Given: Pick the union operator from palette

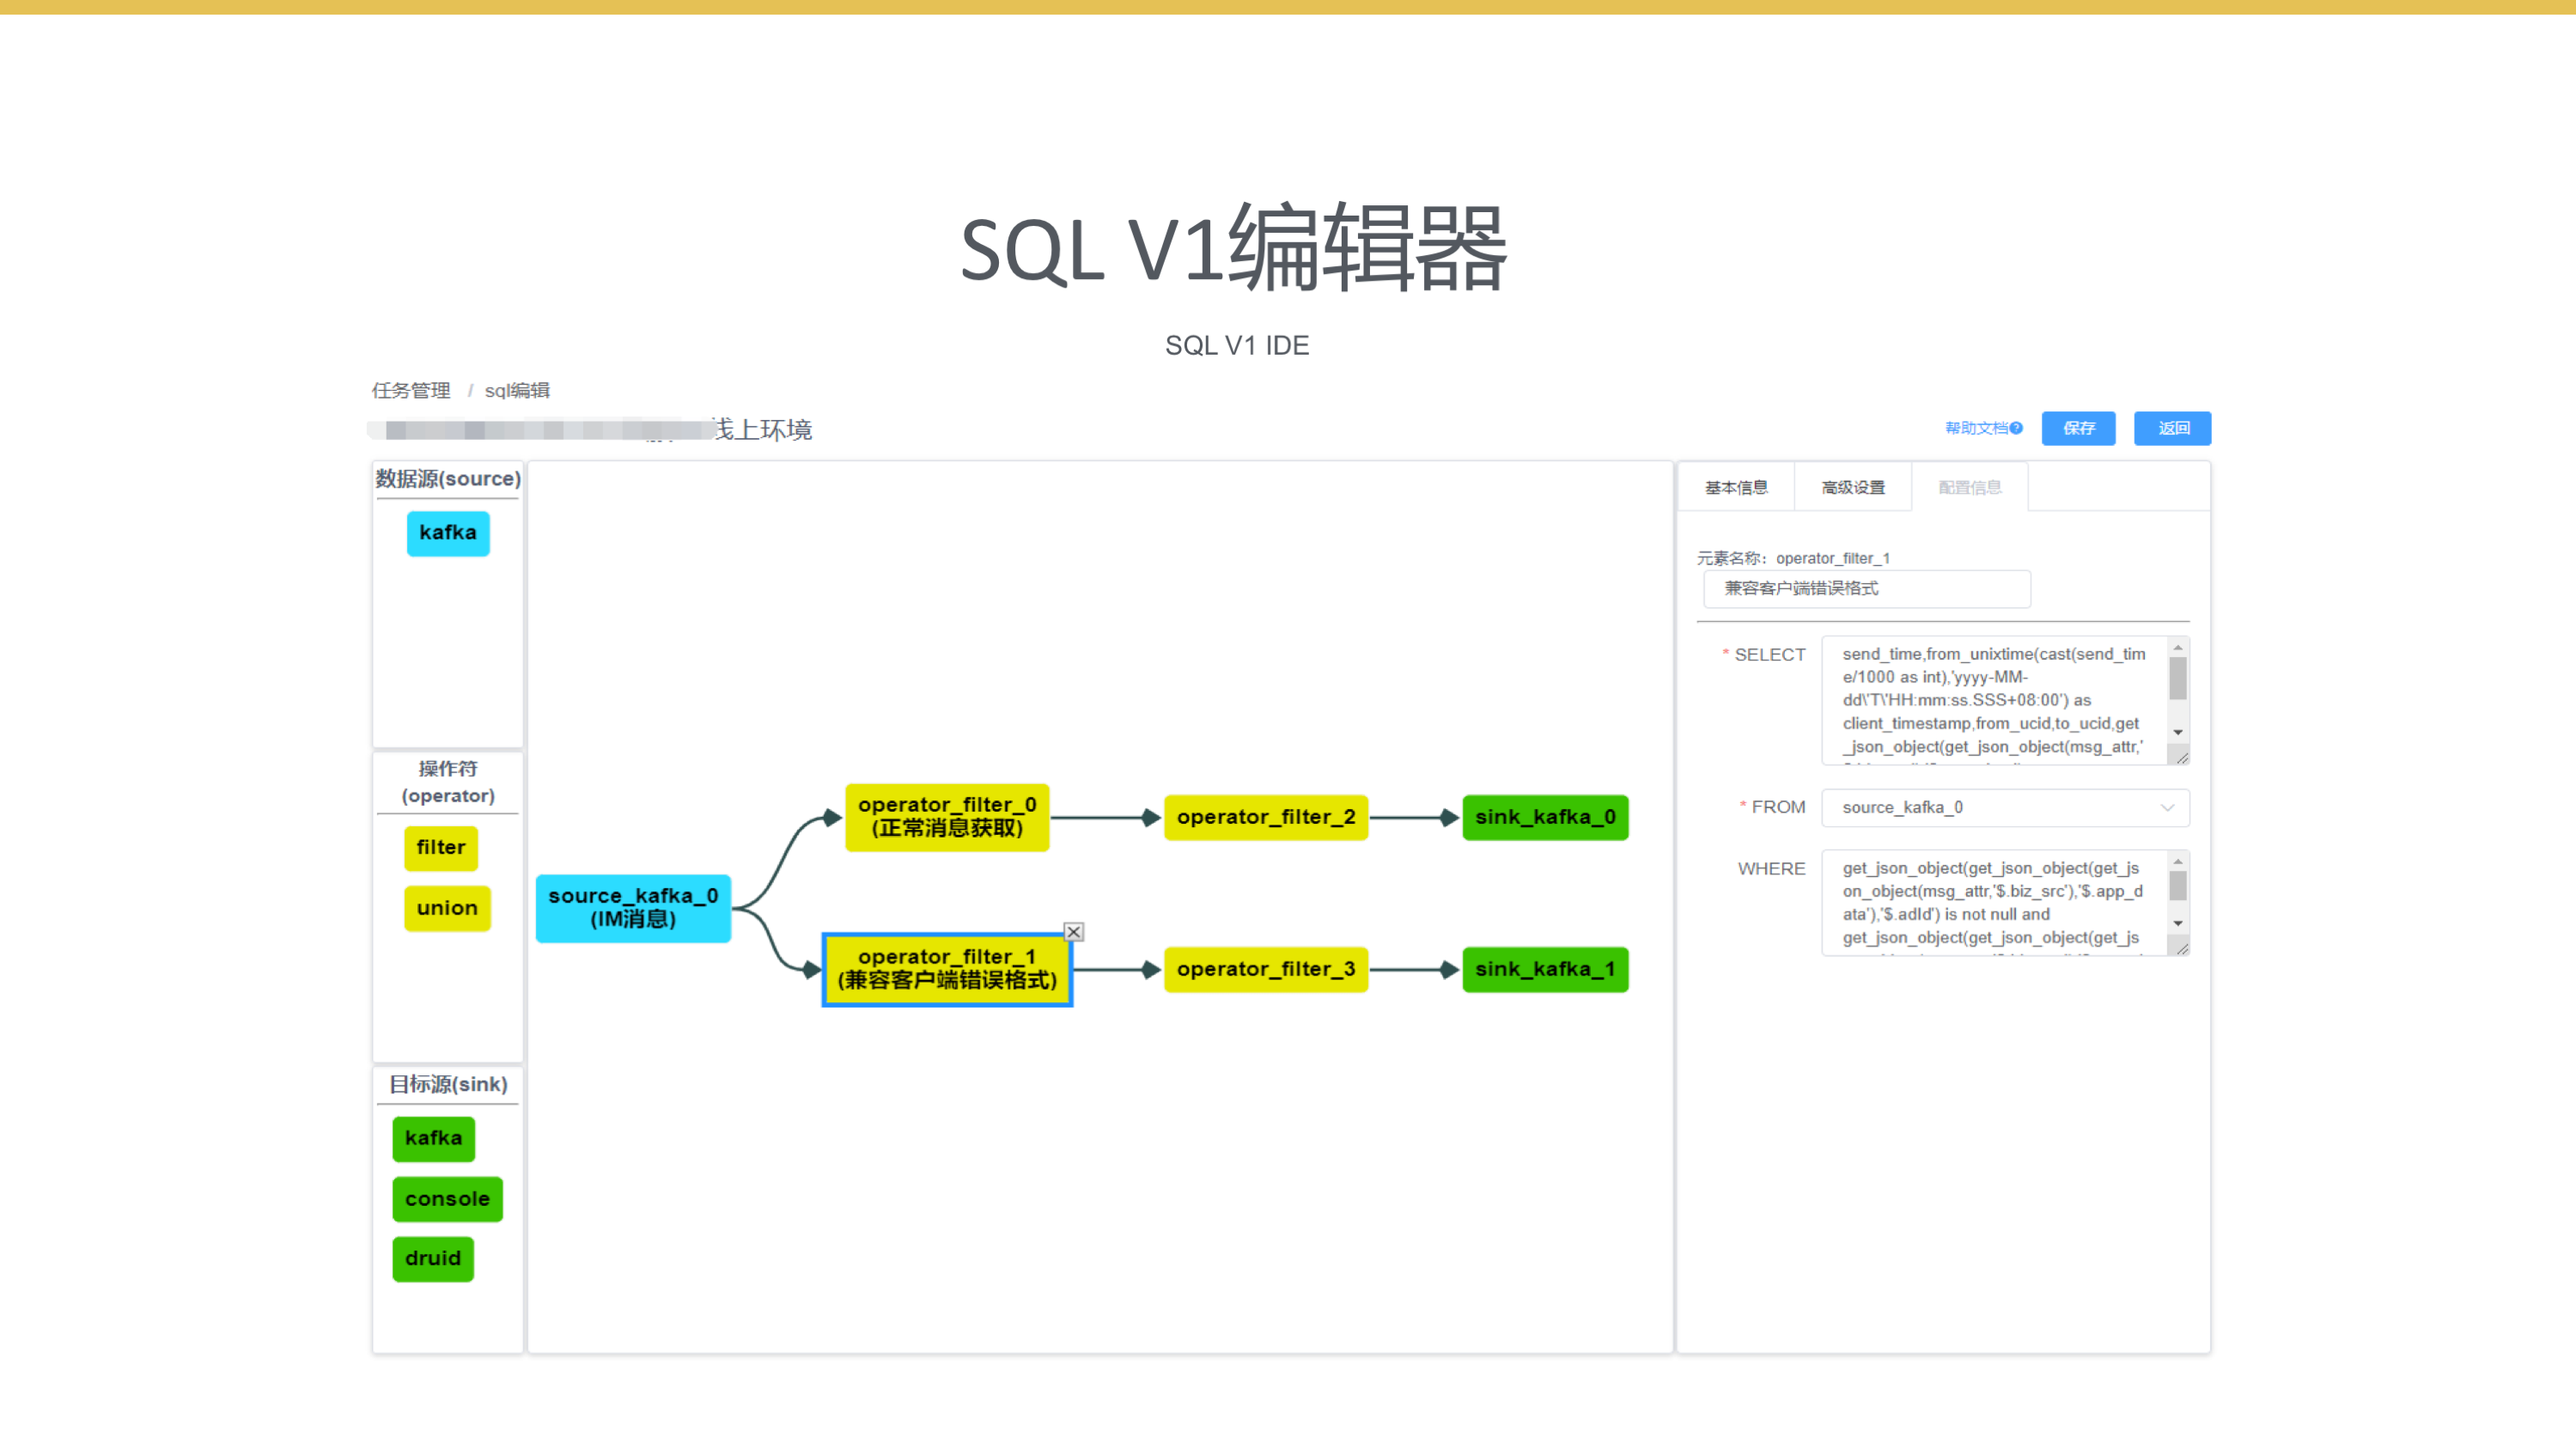Looking at the screenshot, I should (x=447, y=908).
